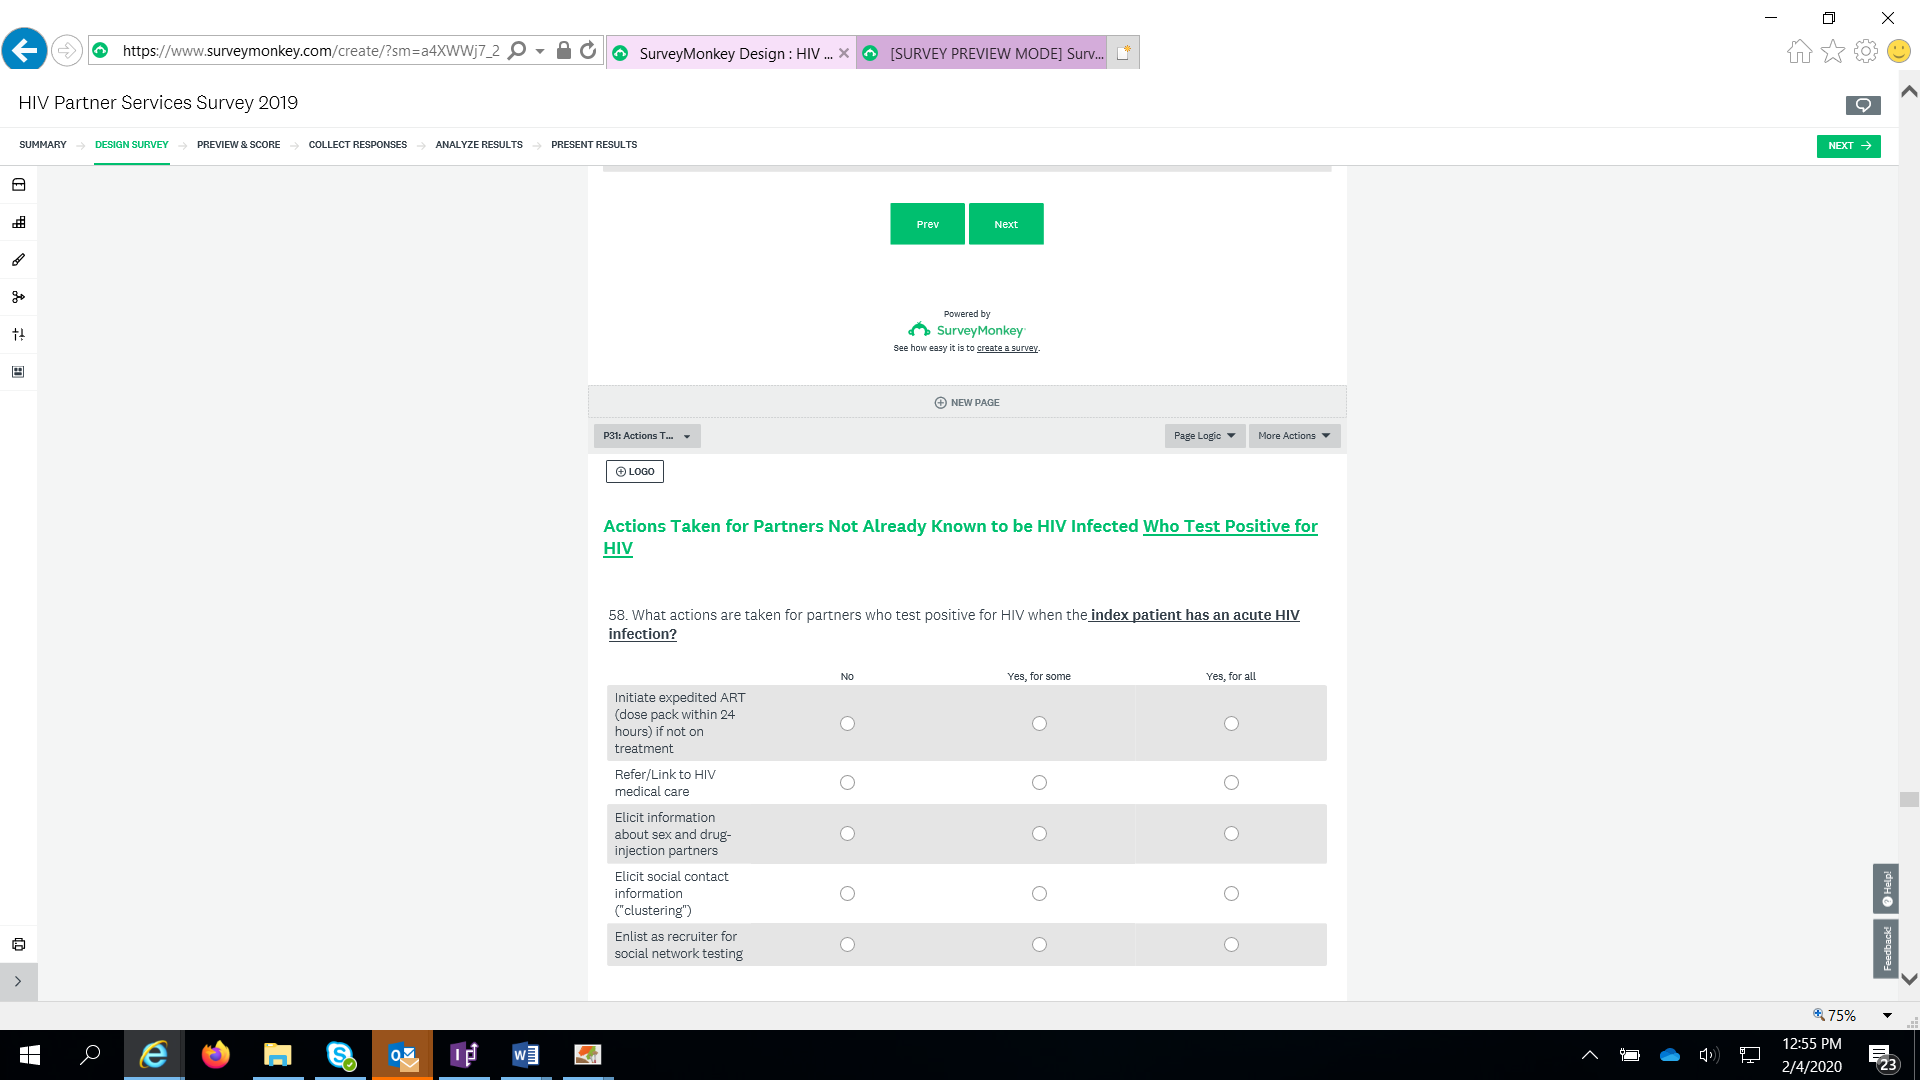Open the Builder sidebar icon
This screenshot has height=1080, width=1920.
(x=18, y=222)
